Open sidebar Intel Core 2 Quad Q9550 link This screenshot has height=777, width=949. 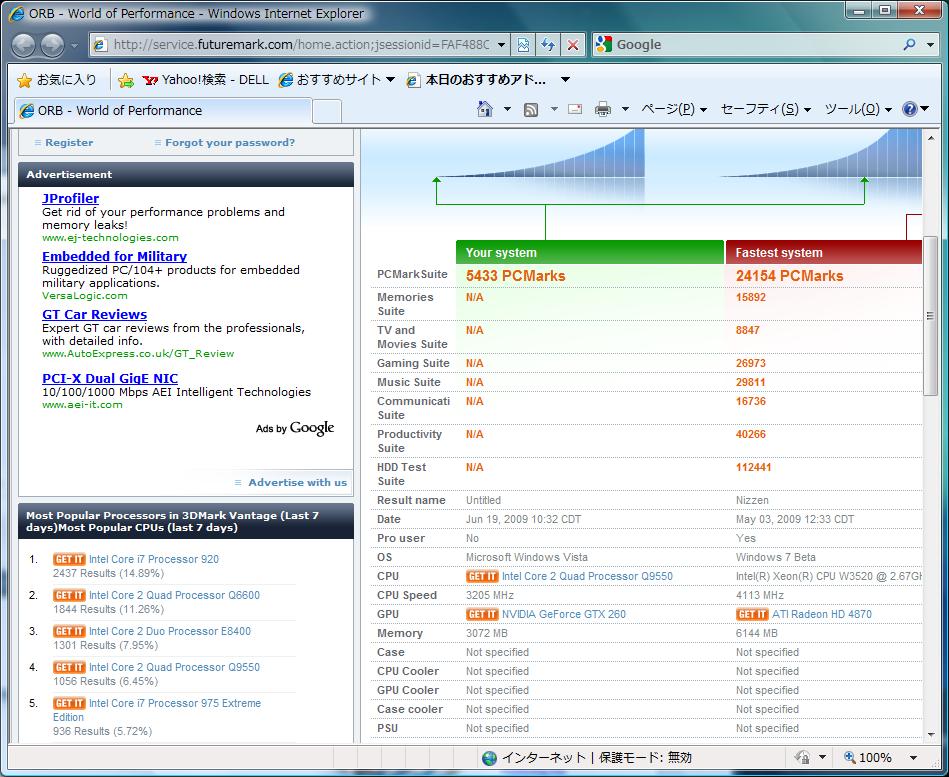(174, 667)
